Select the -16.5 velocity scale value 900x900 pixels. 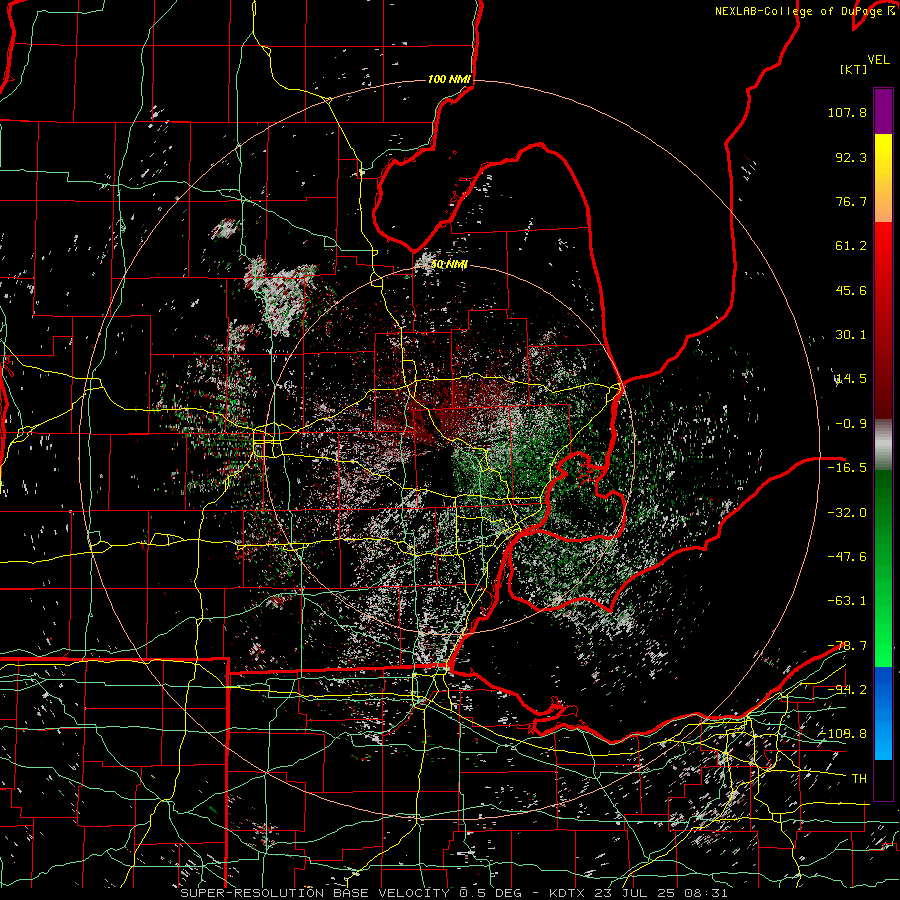[x=847, y=468]
